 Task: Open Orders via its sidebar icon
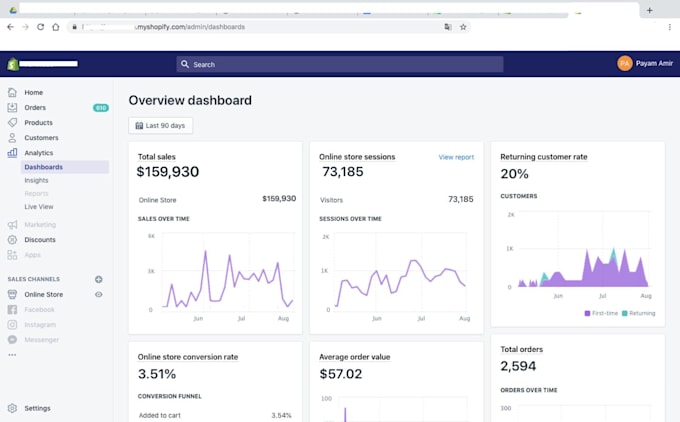point(12,107)
